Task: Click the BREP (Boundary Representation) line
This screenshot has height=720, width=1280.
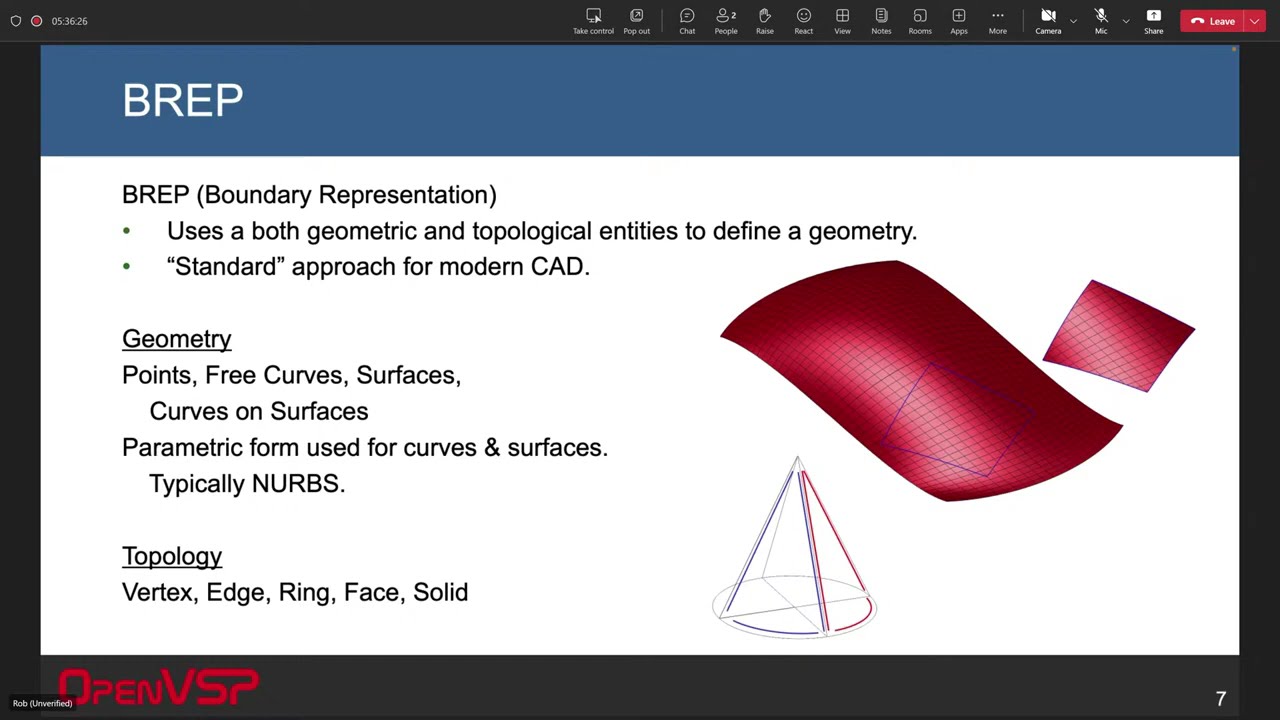Action: (309, 195)
